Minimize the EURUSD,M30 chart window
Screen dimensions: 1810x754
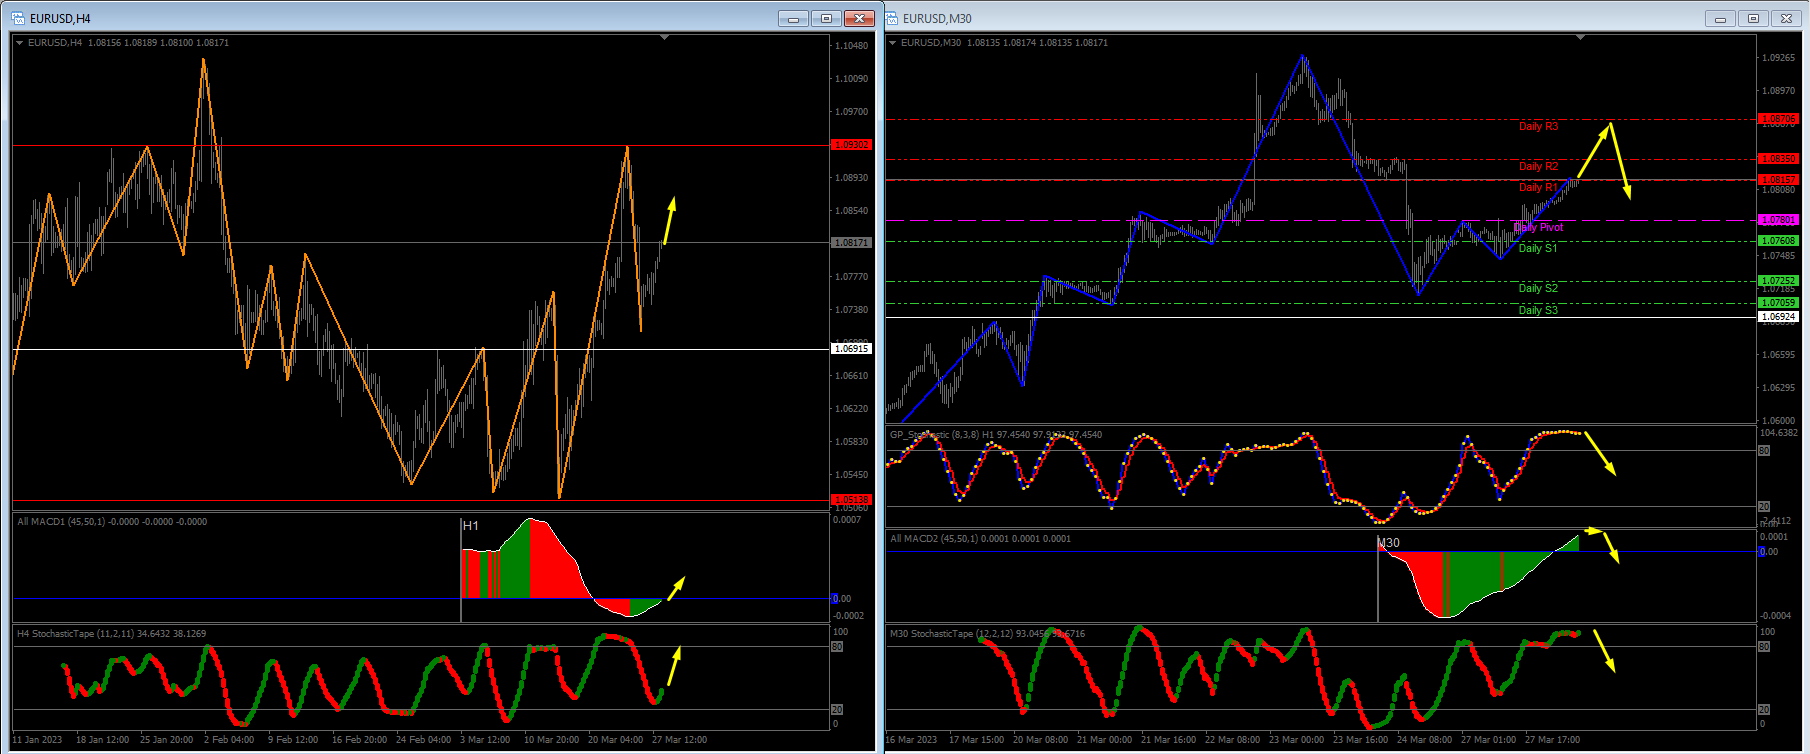1720,18
